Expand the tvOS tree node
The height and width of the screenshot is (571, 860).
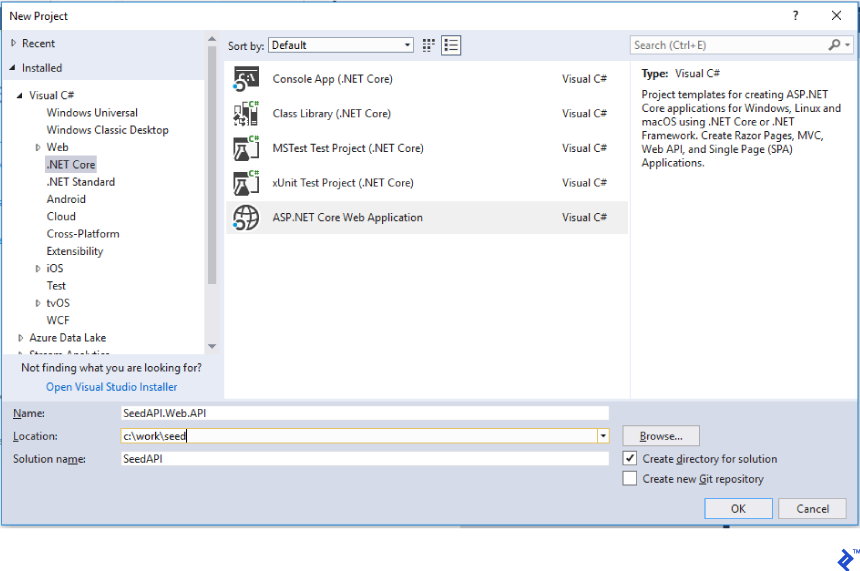pos(38,303)
